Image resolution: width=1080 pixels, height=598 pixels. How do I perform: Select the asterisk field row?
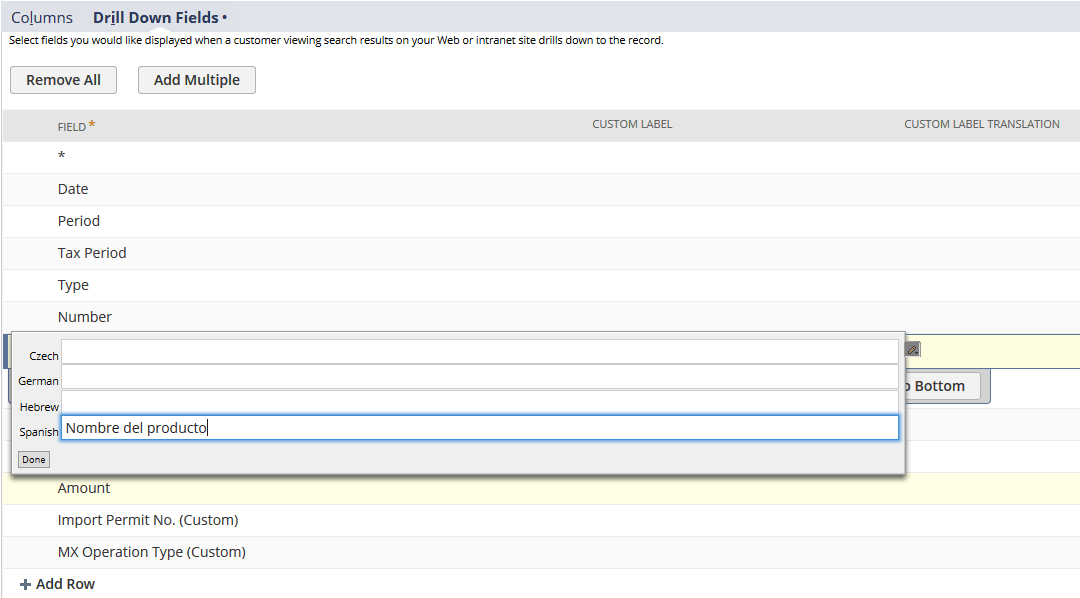tap(541, 157)
